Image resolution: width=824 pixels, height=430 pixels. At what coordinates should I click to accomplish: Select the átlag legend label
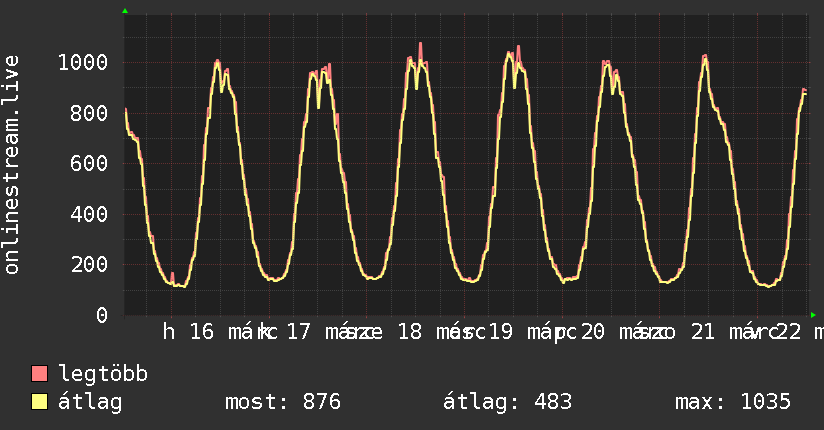[90, 403]
